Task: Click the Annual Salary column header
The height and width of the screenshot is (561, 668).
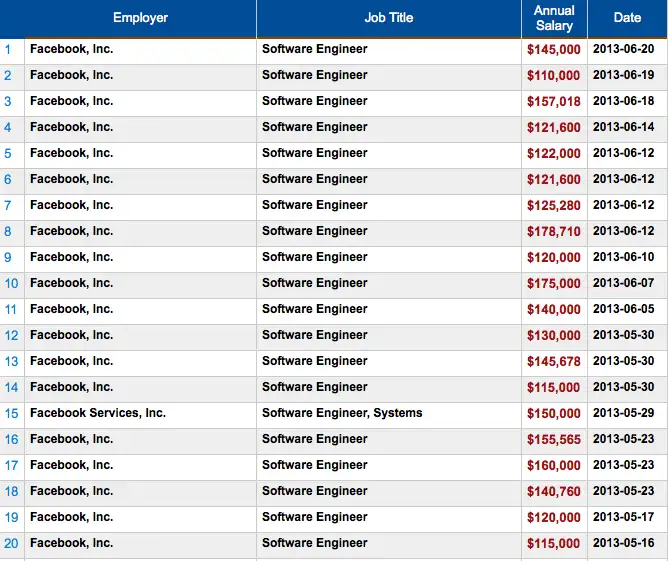Action: pos(554,18)
